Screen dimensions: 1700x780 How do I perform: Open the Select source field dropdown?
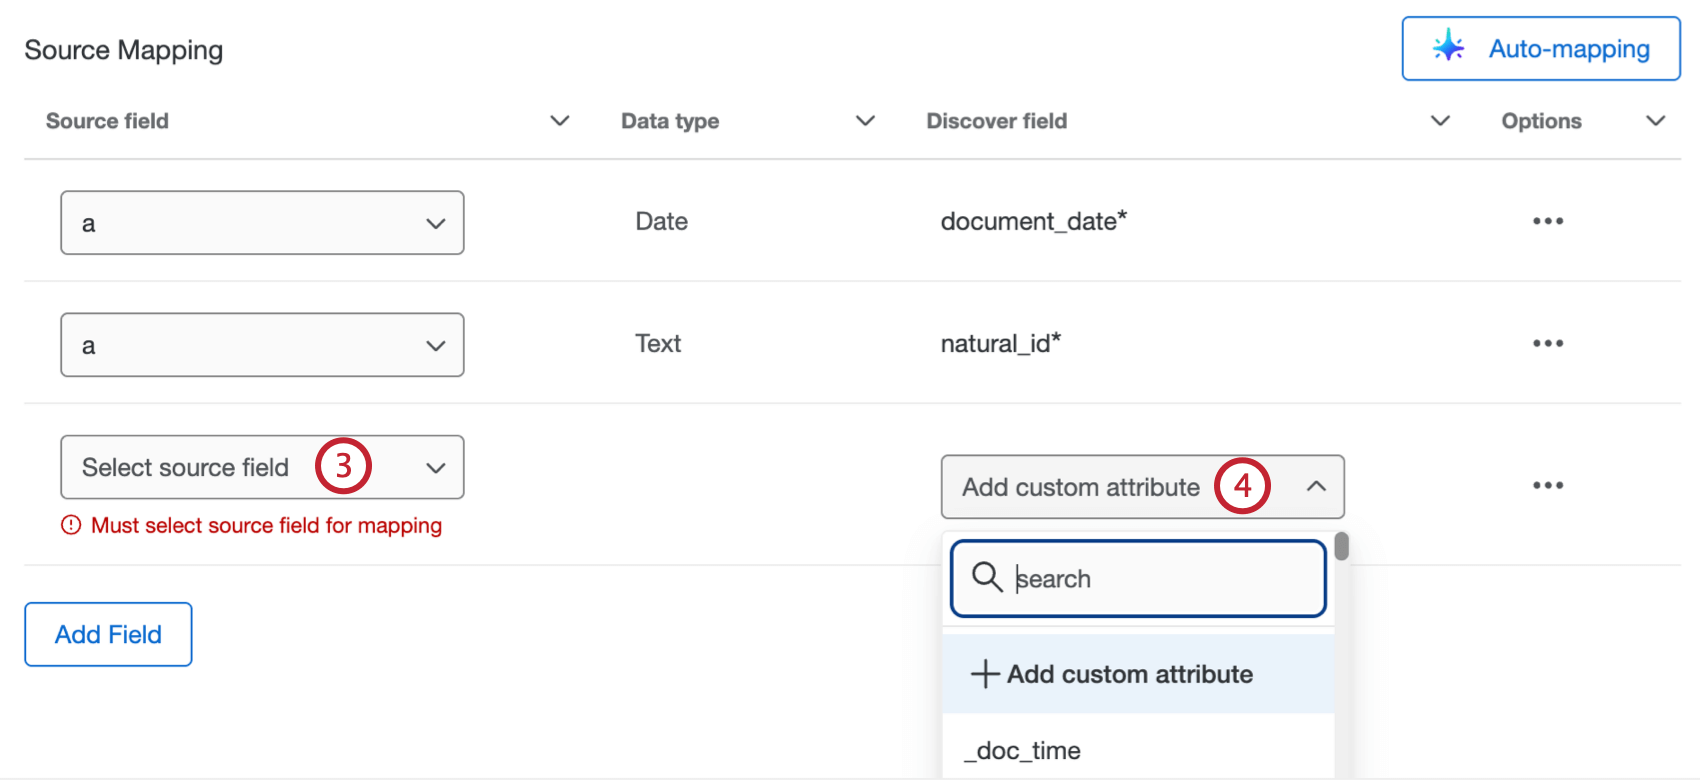coord(262,467)
